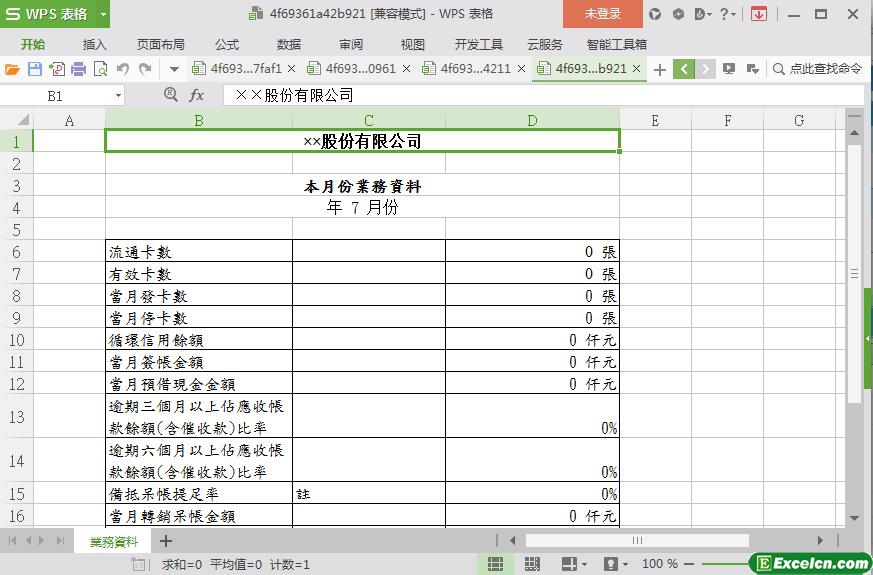Viewport: 873px width, 575px height.
Task: Close document tab 4f693...0961
Action: (x=406, y=69)
